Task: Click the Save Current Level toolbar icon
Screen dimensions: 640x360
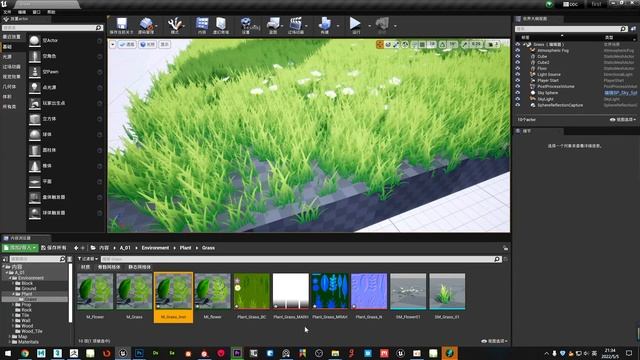Action: point(122,23)
